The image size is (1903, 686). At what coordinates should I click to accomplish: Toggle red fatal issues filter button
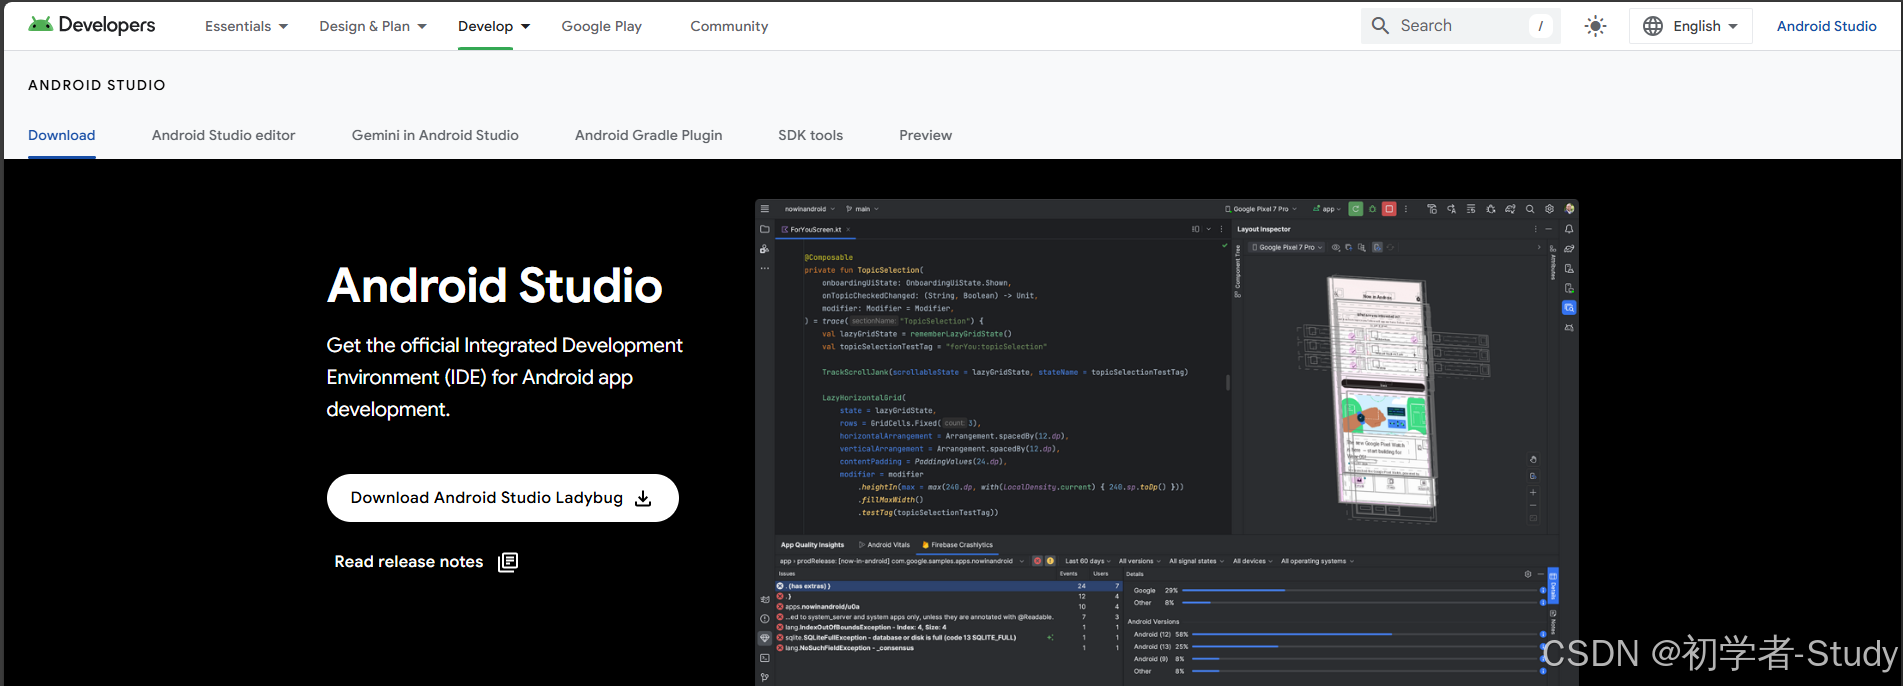click(1037, 561)
